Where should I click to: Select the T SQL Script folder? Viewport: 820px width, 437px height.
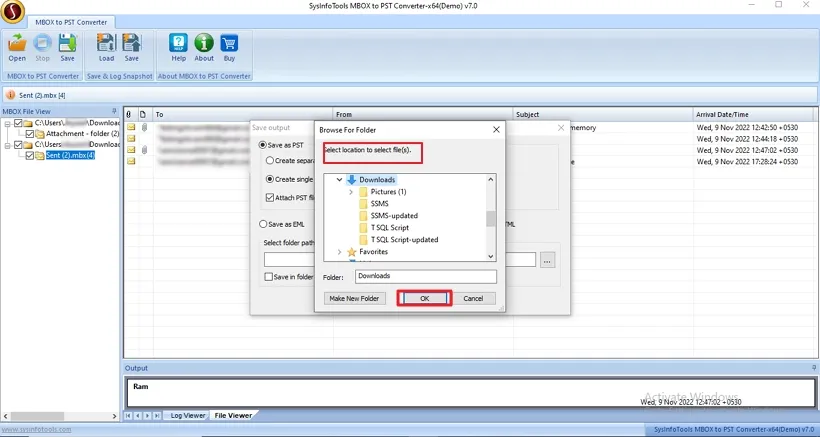pos(390,227)
